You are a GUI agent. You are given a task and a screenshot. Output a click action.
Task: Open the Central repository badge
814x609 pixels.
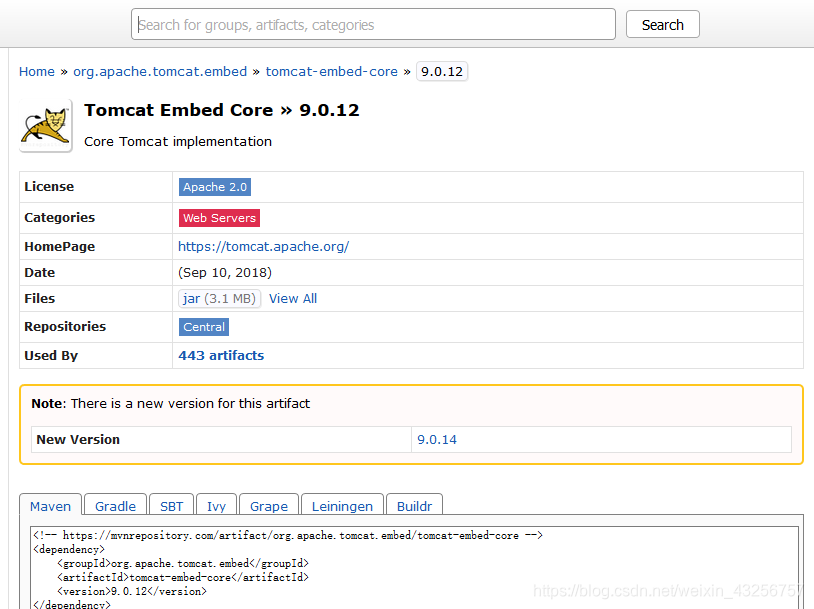[204, 327]
